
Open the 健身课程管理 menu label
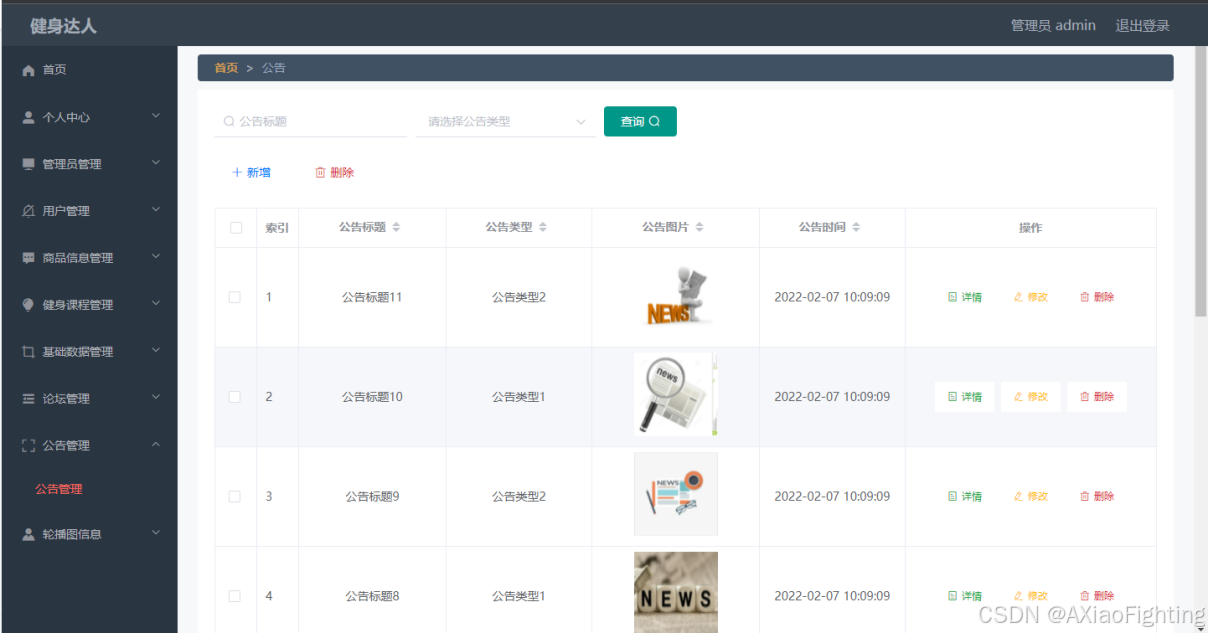click(x=78, y=305)
